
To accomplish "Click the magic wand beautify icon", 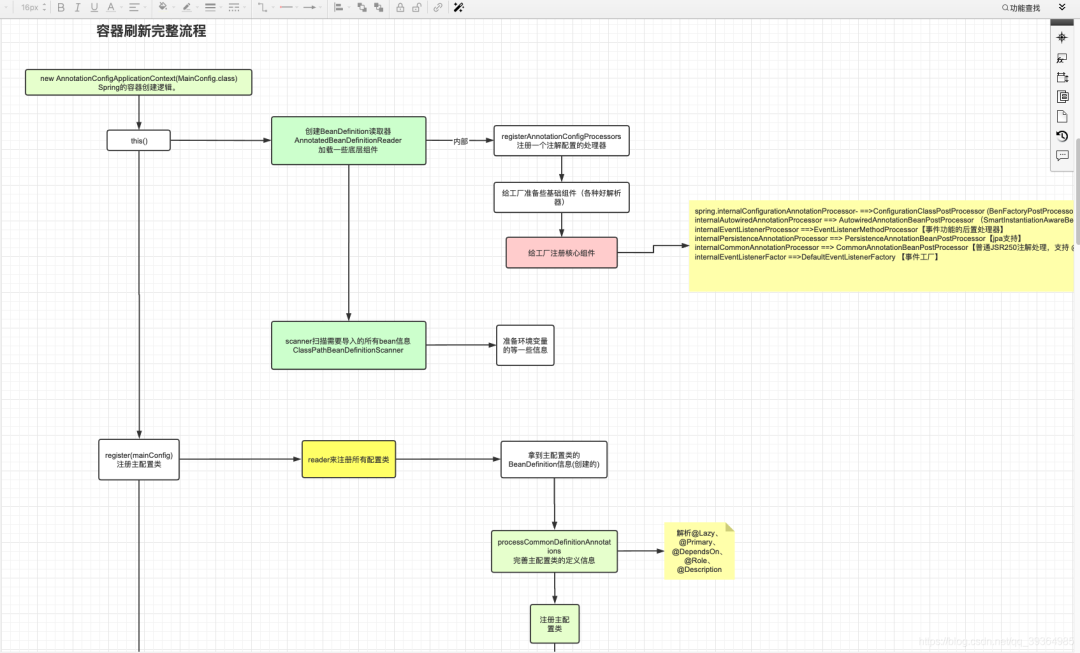I will 459,8.
